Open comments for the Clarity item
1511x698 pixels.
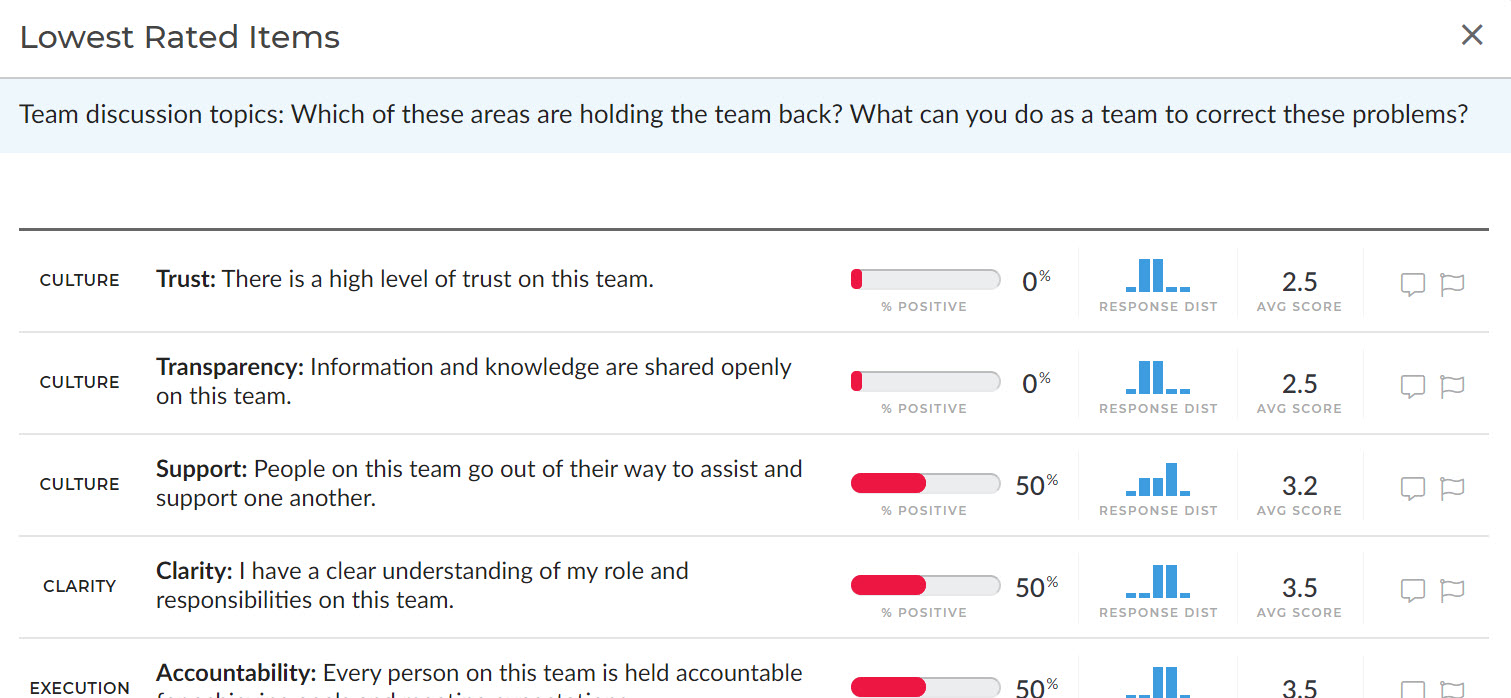(x=1412, y=591)
